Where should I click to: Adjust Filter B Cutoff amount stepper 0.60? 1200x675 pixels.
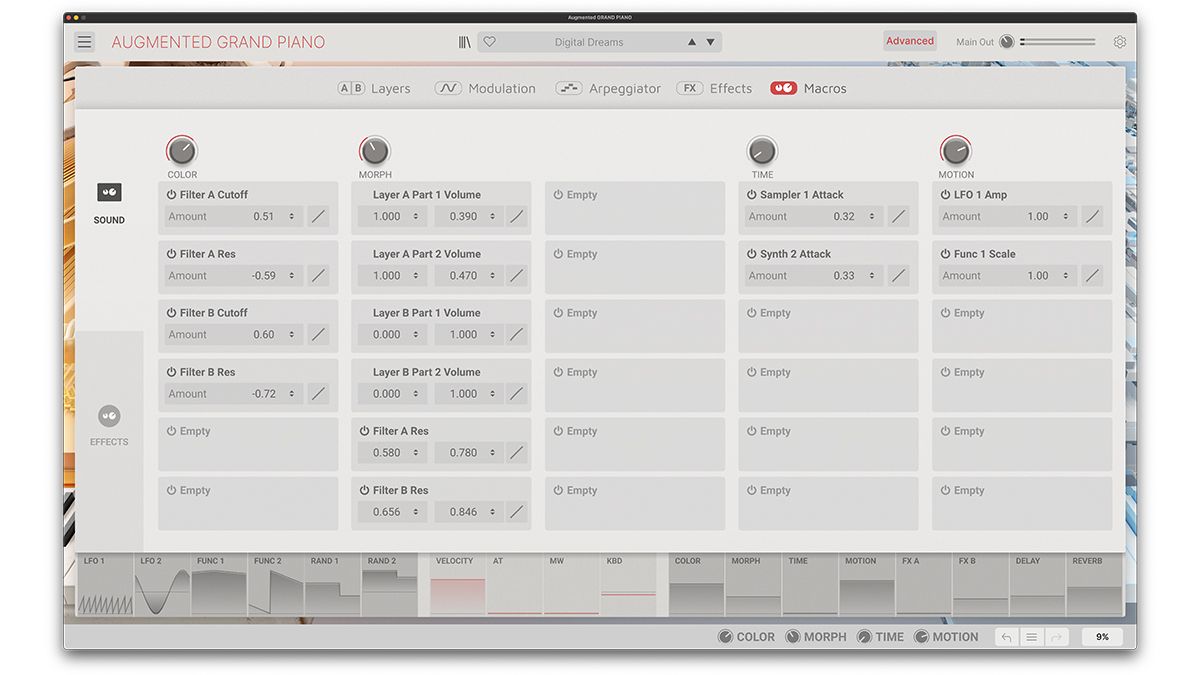292,334
